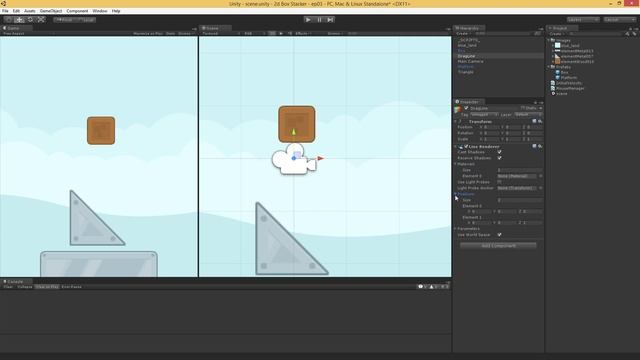Toggle Receive Shadows checkbox

[x=499, y=158]
